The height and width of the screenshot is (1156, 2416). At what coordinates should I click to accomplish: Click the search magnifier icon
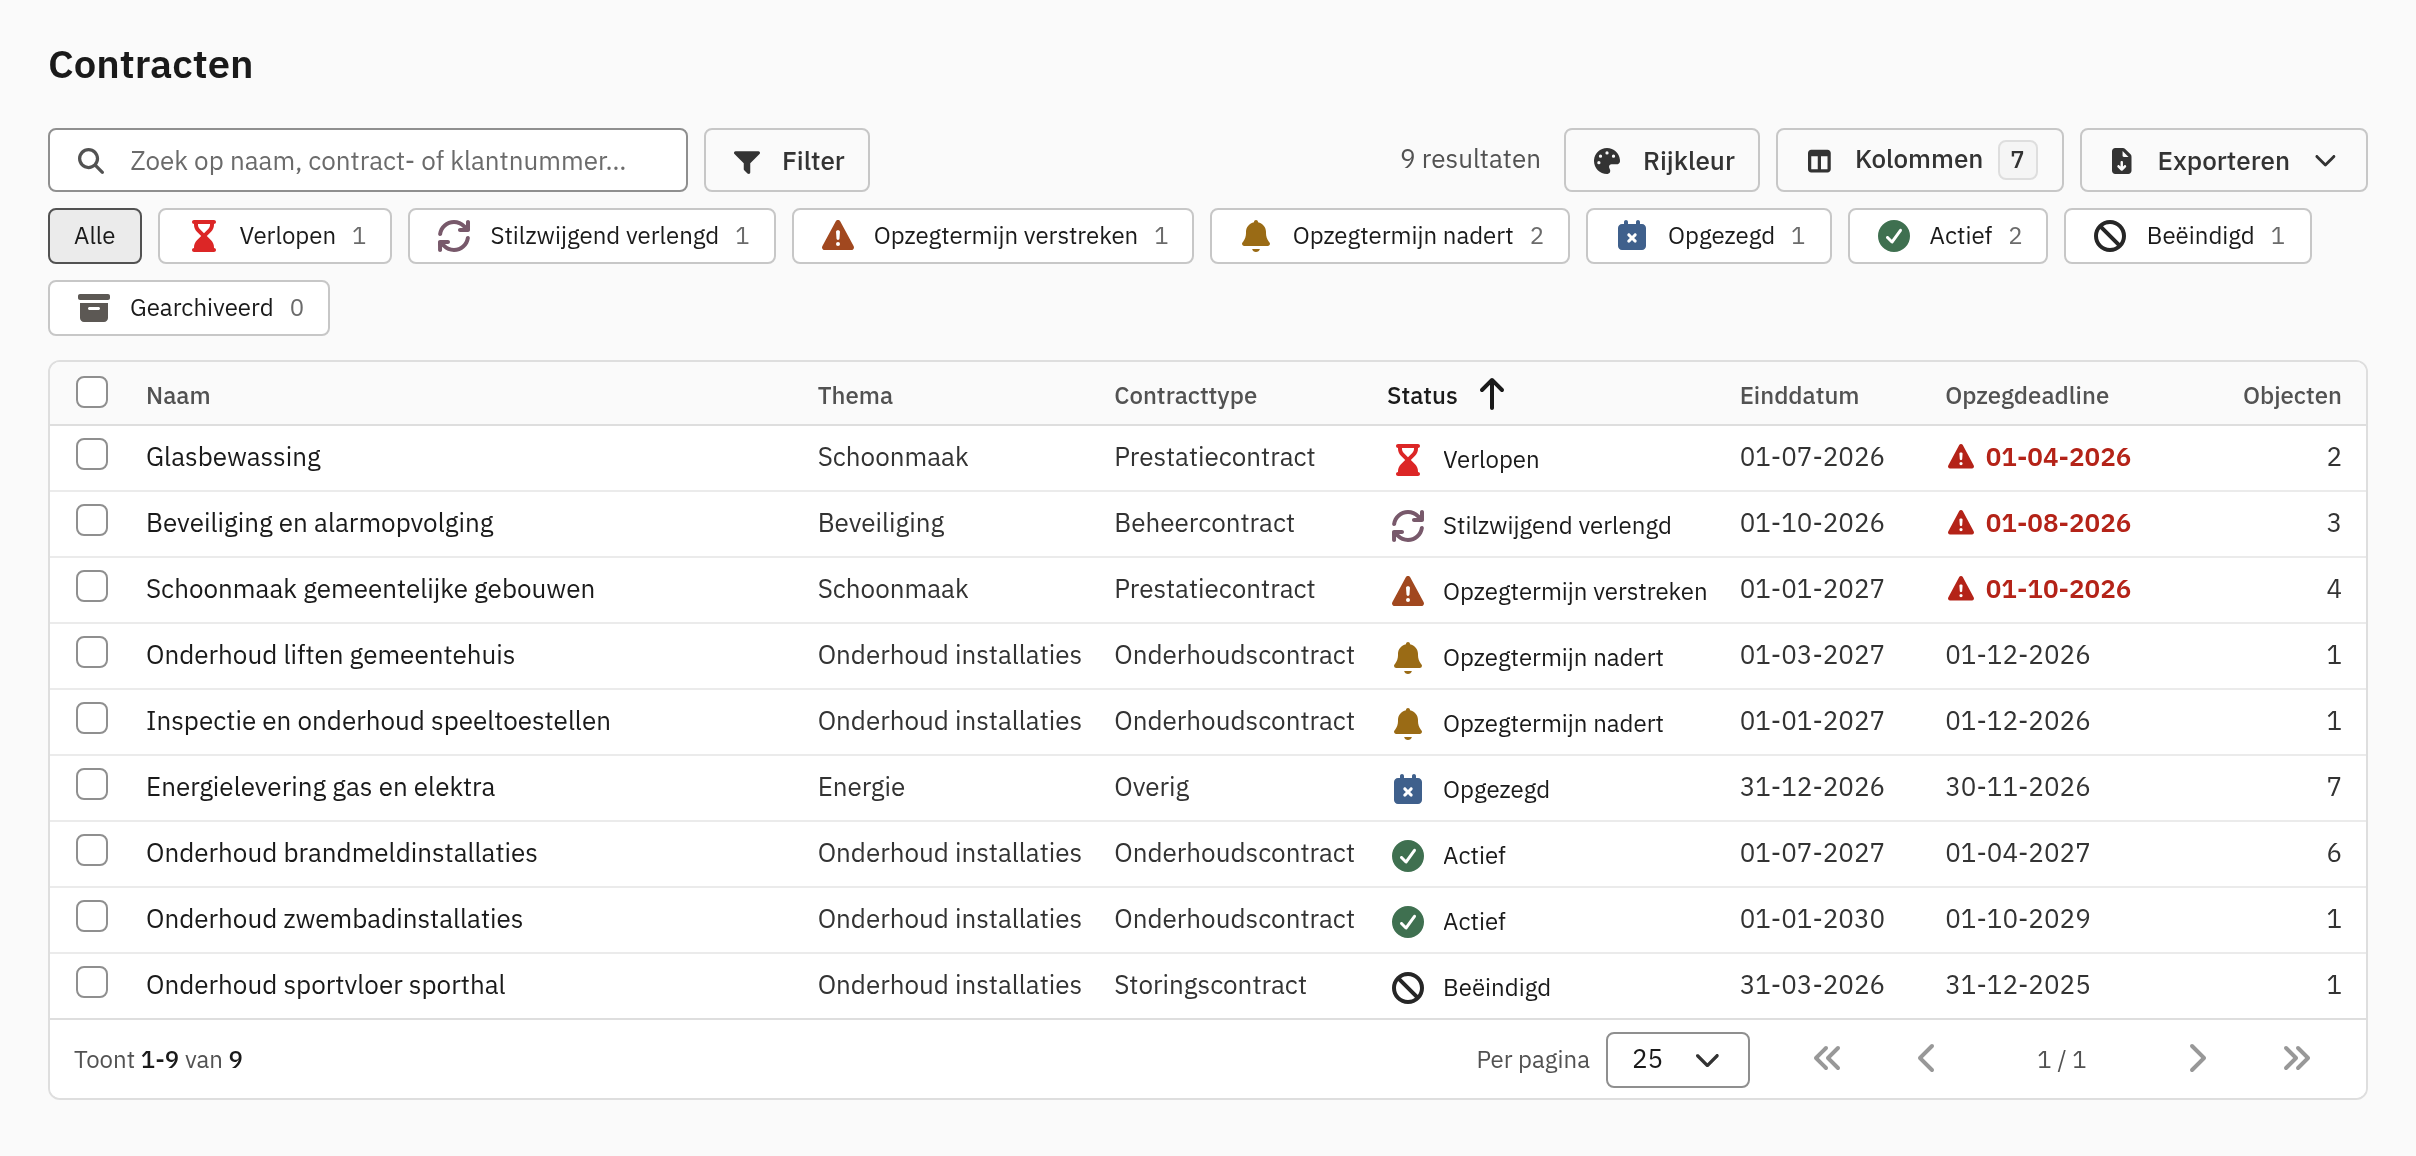pos(91,161)
